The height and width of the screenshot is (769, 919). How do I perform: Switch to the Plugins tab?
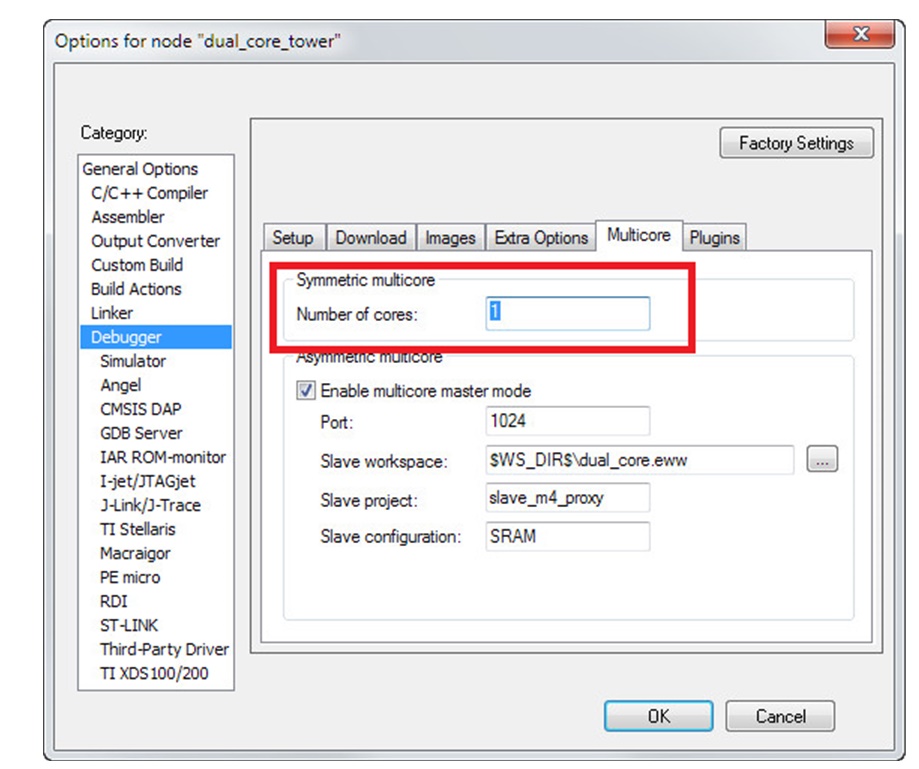point(714,238)
